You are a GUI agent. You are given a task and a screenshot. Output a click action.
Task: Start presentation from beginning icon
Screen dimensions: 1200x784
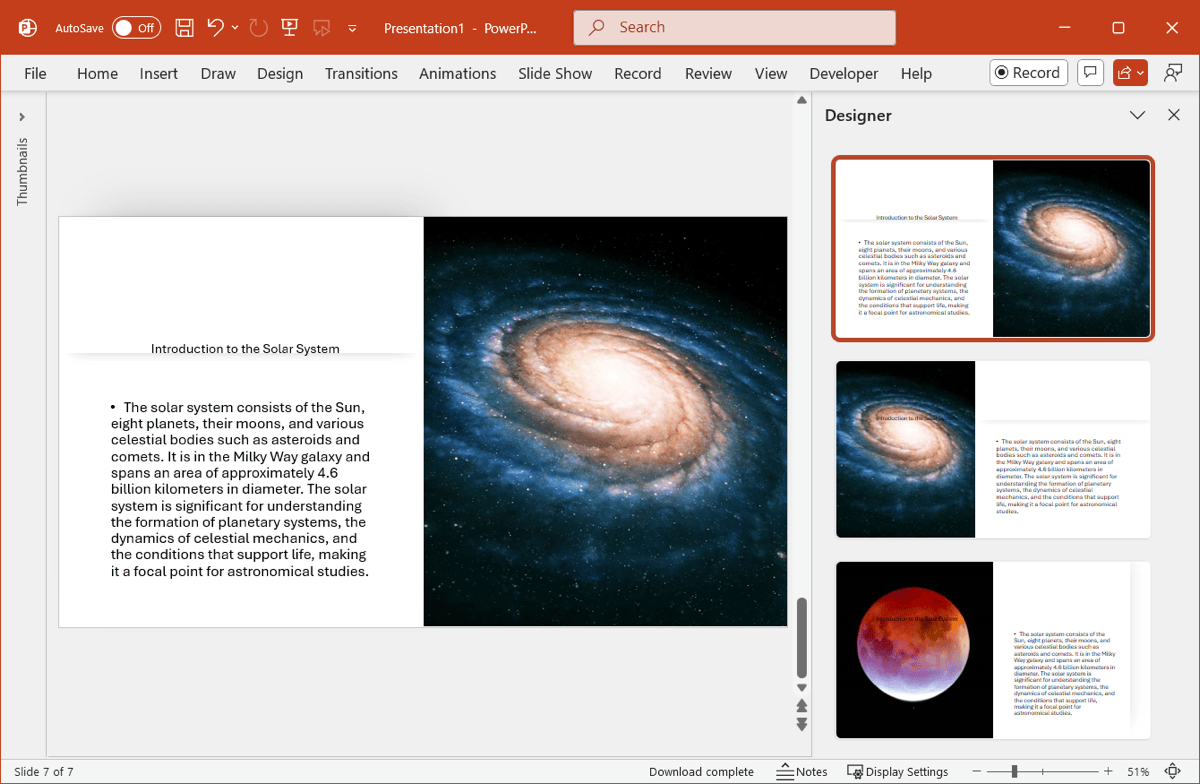[x=289, y=28]
